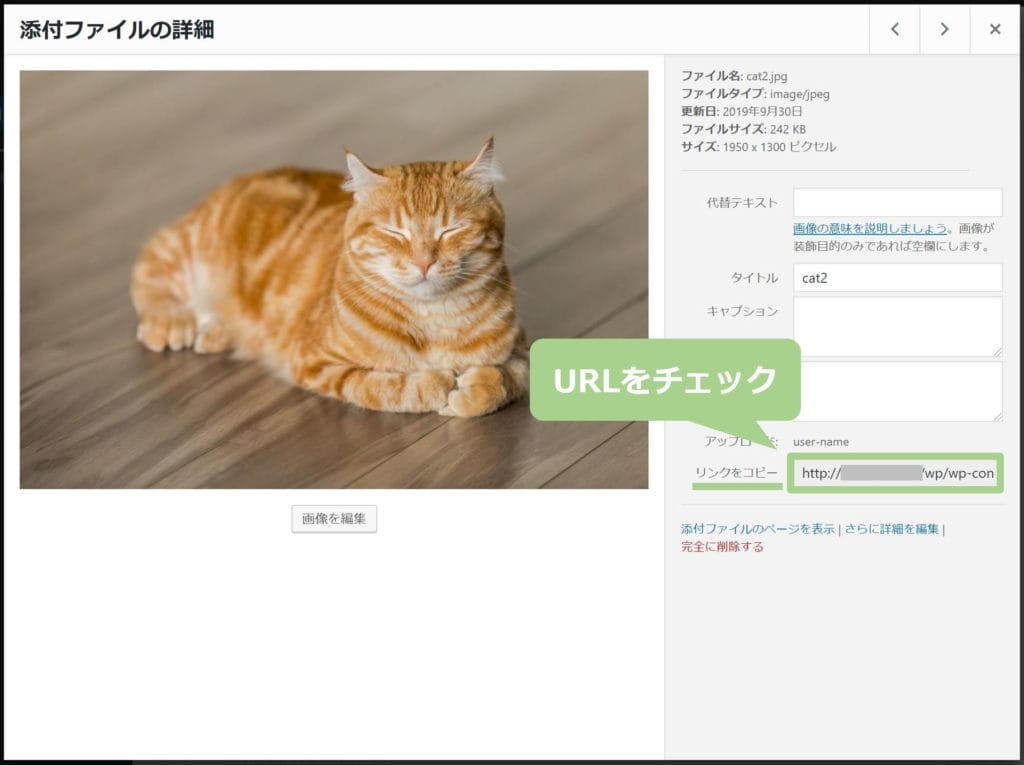Screen dimensions: 1024x765
Task: Click the cat image preview
Action: 334,279
